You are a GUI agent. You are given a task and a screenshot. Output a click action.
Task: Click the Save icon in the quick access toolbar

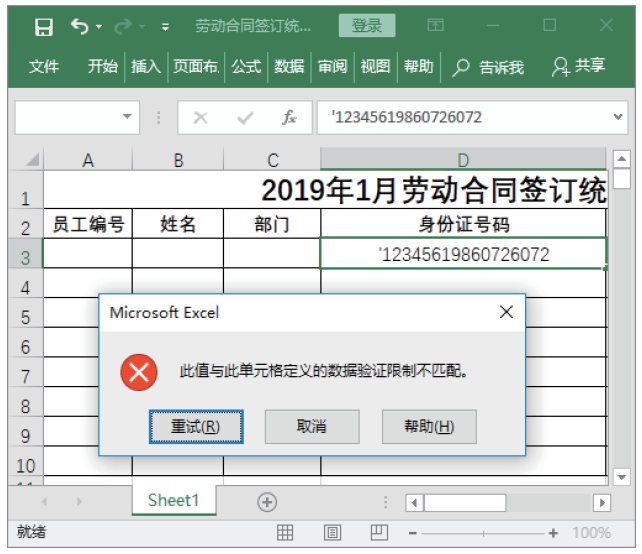tap(44, 27)
